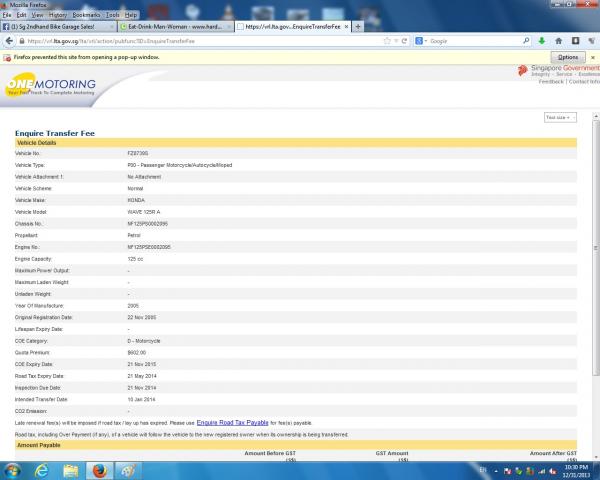
Task: Open the Tools menu
Action: click(x=112, y=15)
